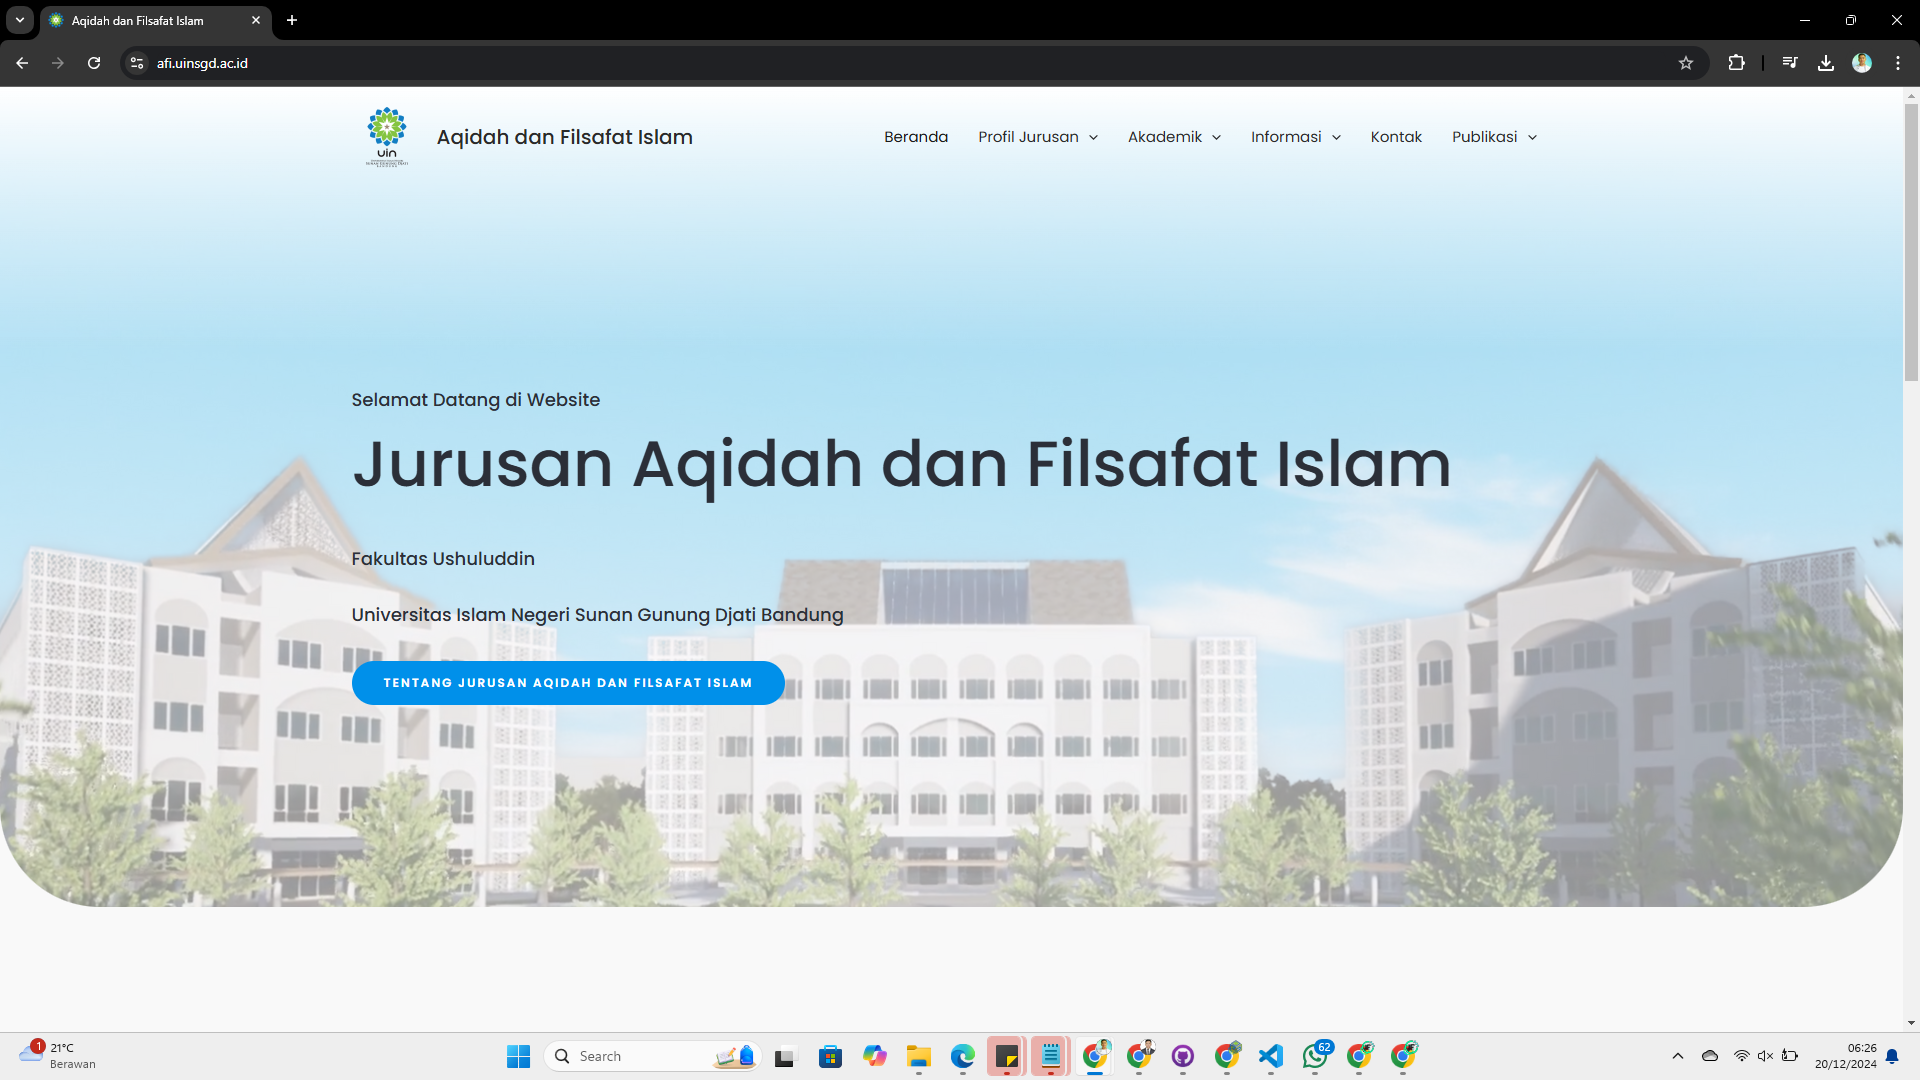Click the Aqidah dan Filsafat Islam site title
This screenshot has height=1080, width=1920.
(x=564, y=137)
